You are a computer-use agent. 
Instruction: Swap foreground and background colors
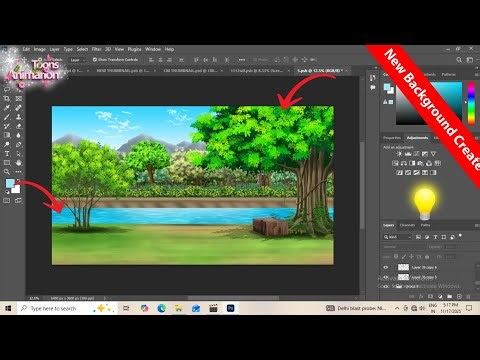coord(18,180)
